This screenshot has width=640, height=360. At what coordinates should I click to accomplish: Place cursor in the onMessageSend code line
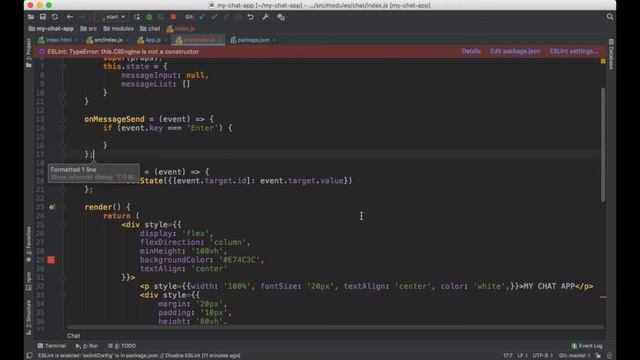[x=149, y=119]
